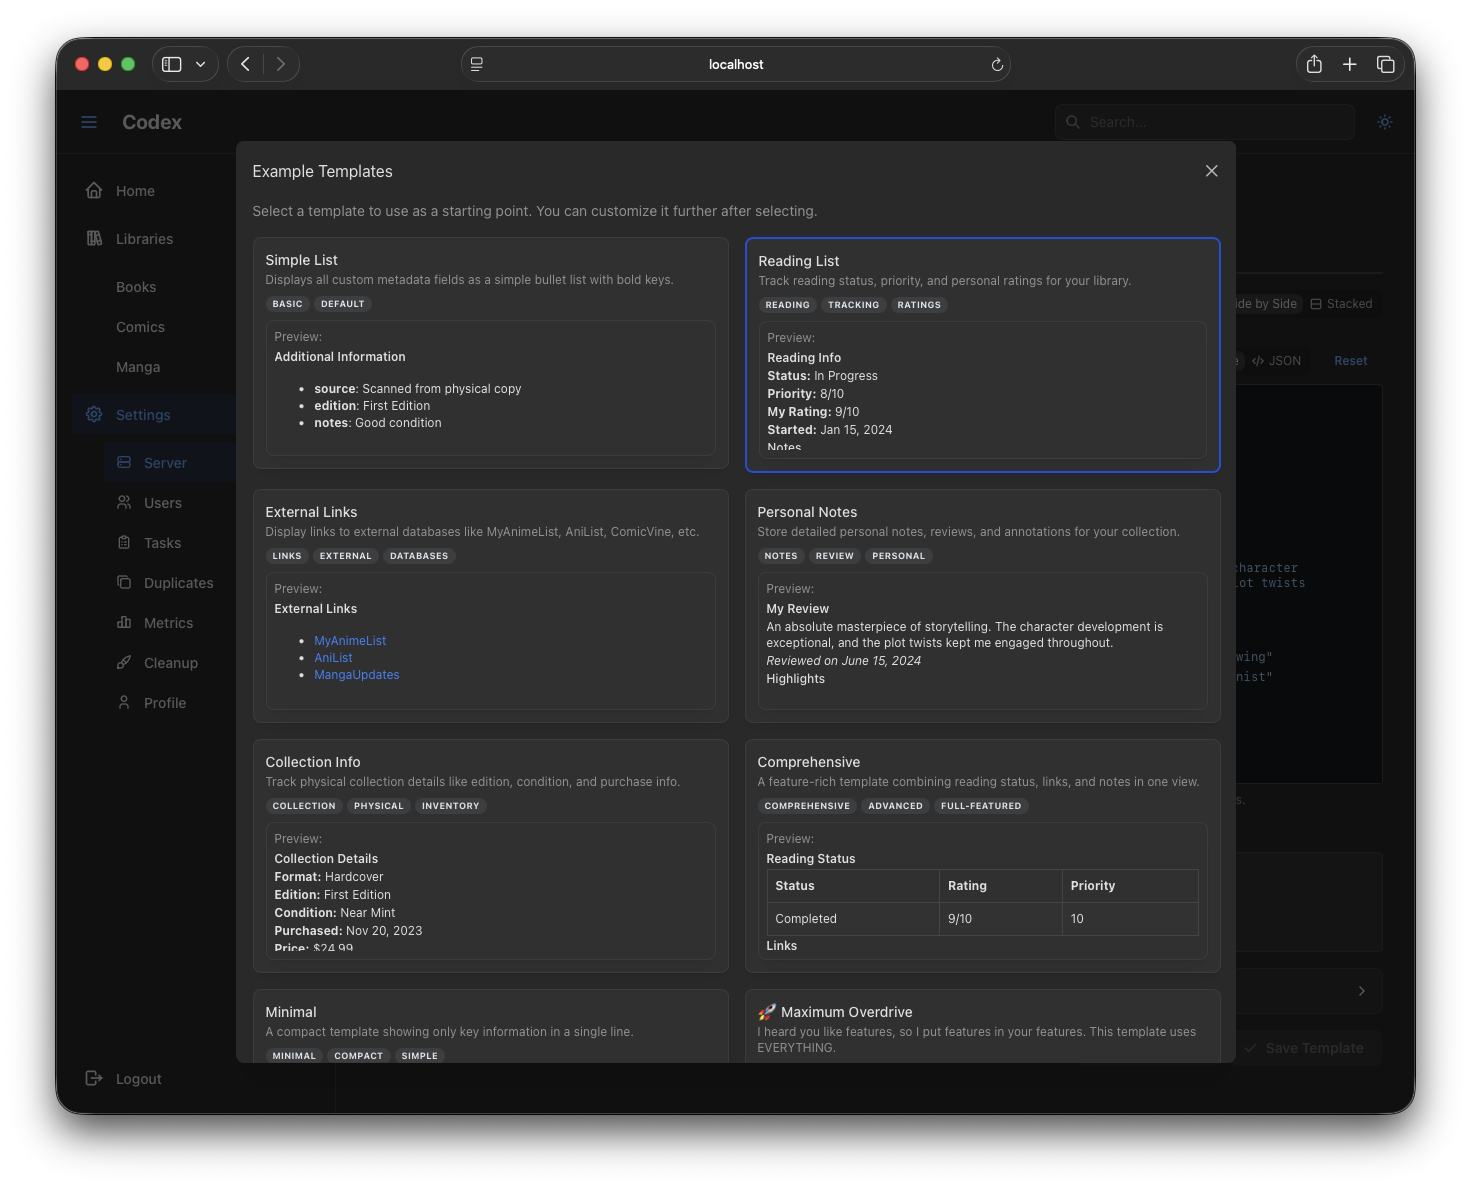Viewport: 1471px width, 1188px height.
Task: Switch the theme using the sun icon
Action: [x=1384, y=121]
